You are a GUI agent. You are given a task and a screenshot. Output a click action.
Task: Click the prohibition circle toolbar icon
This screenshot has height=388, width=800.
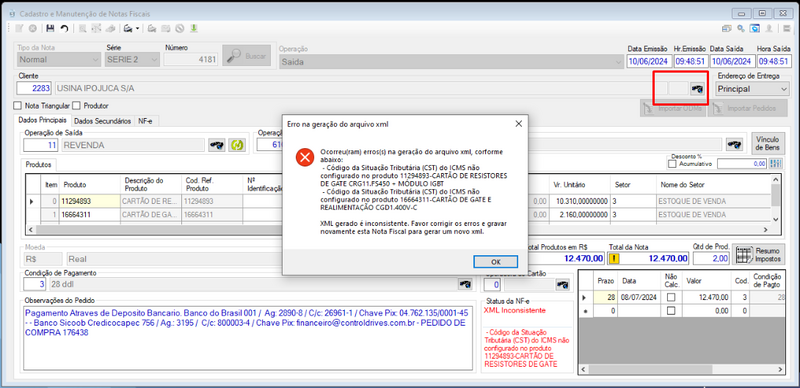(x=180, y=29)
